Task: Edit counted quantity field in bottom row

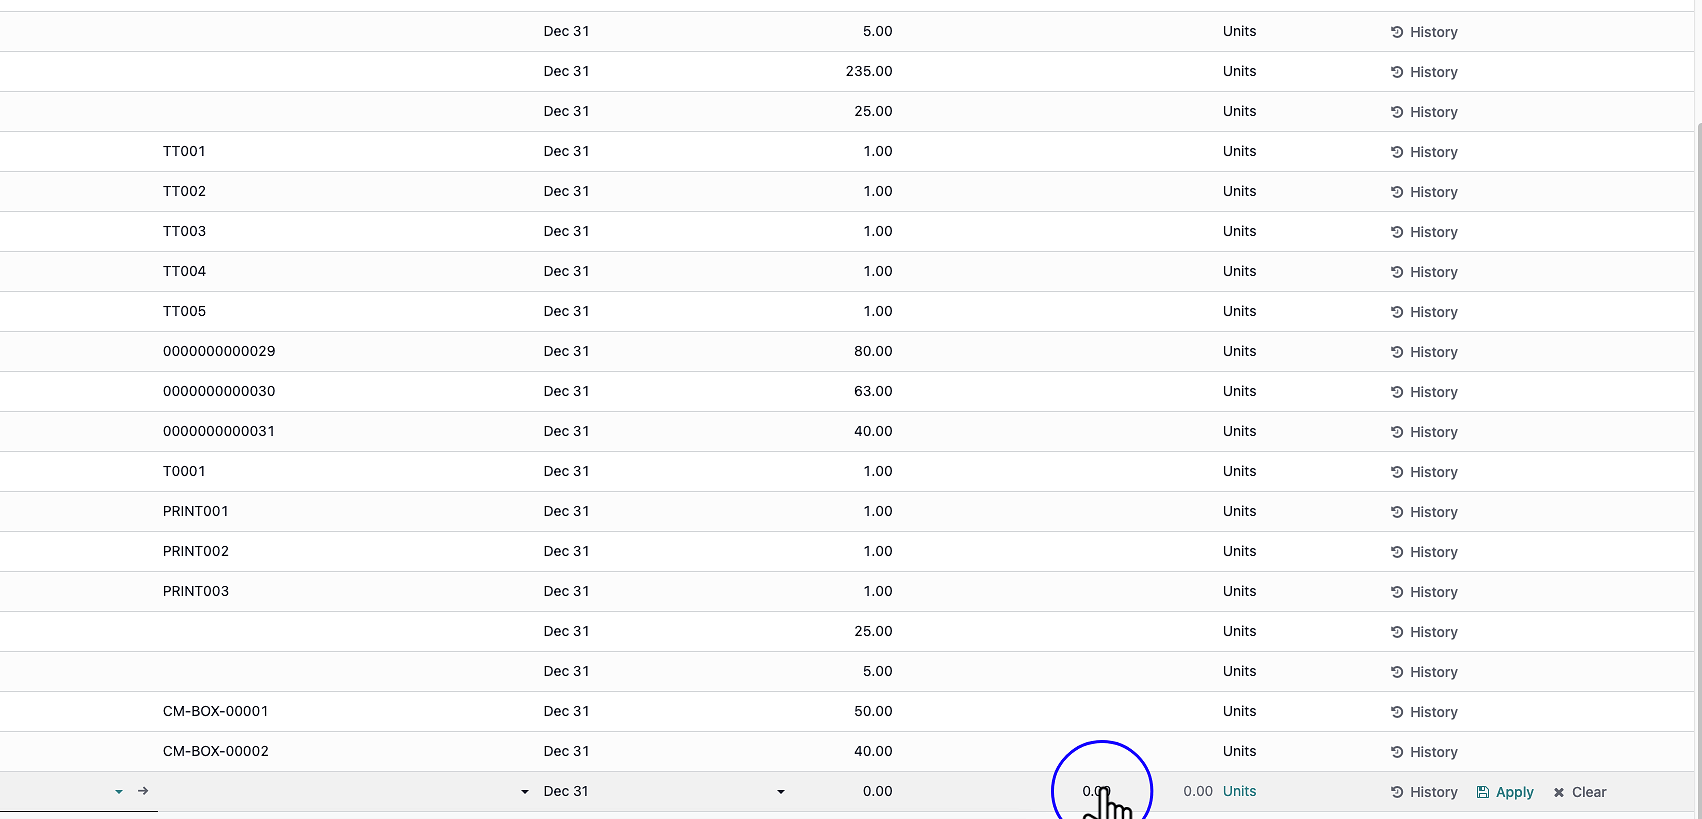Action: [1095, 791]
